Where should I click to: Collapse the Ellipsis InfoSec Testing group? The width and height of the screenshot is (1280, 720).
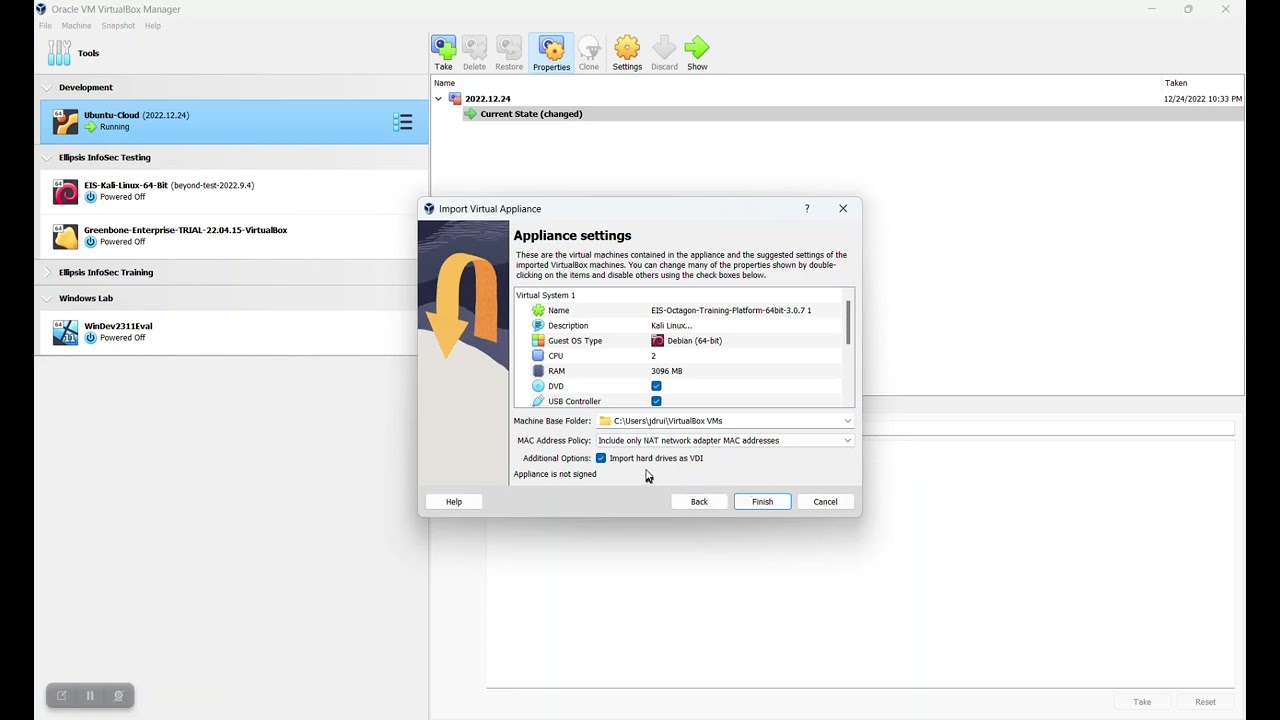(x=47, y=158)
